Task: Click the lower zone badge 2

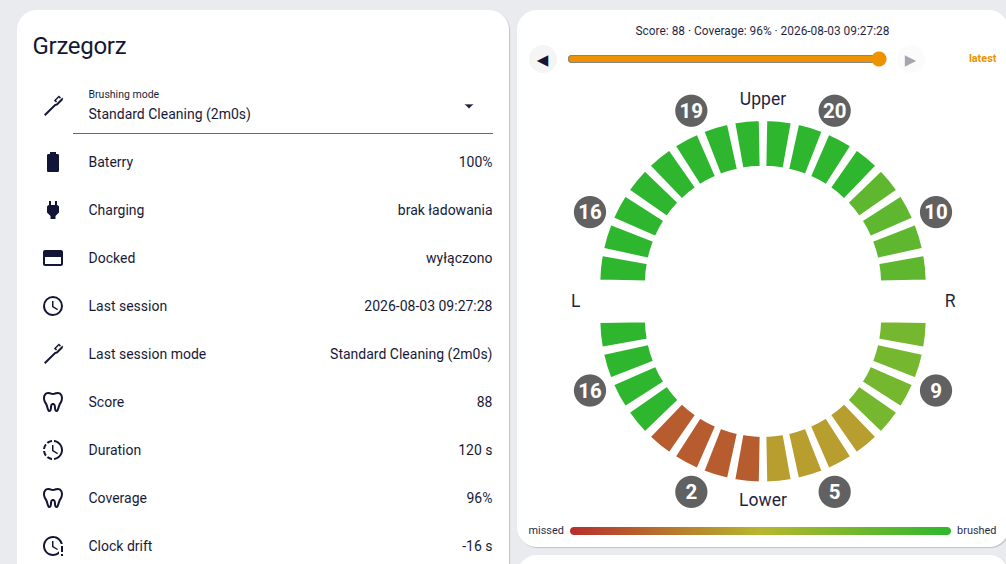Action: (691, 492)
